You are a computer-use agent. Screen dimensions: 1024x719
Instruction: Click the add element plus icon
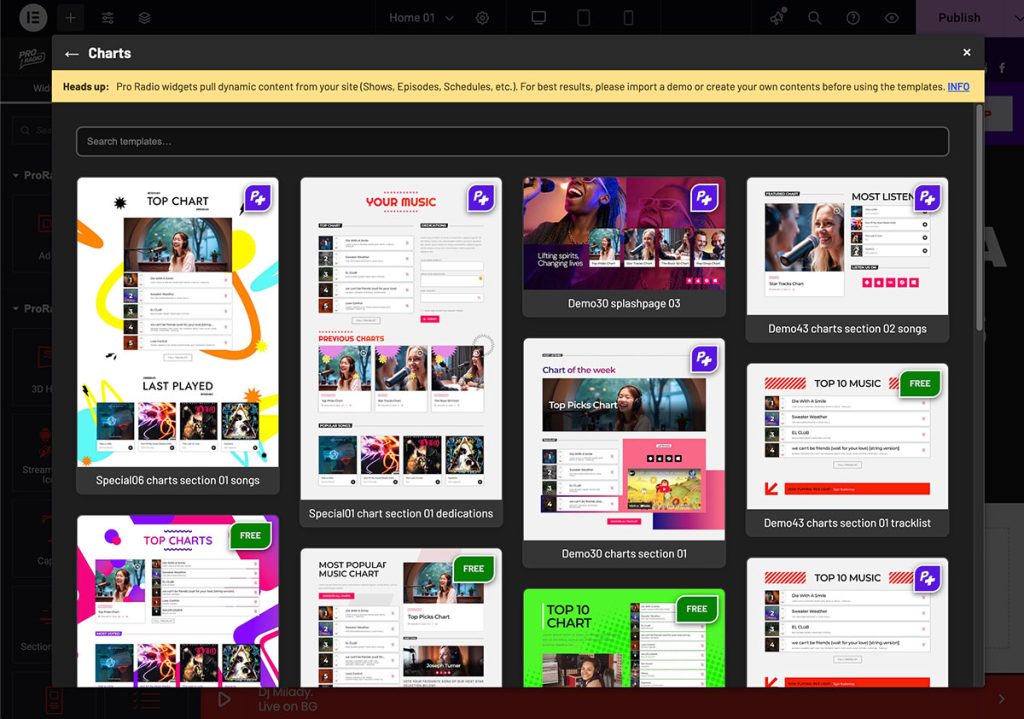(x=71, y=18)
